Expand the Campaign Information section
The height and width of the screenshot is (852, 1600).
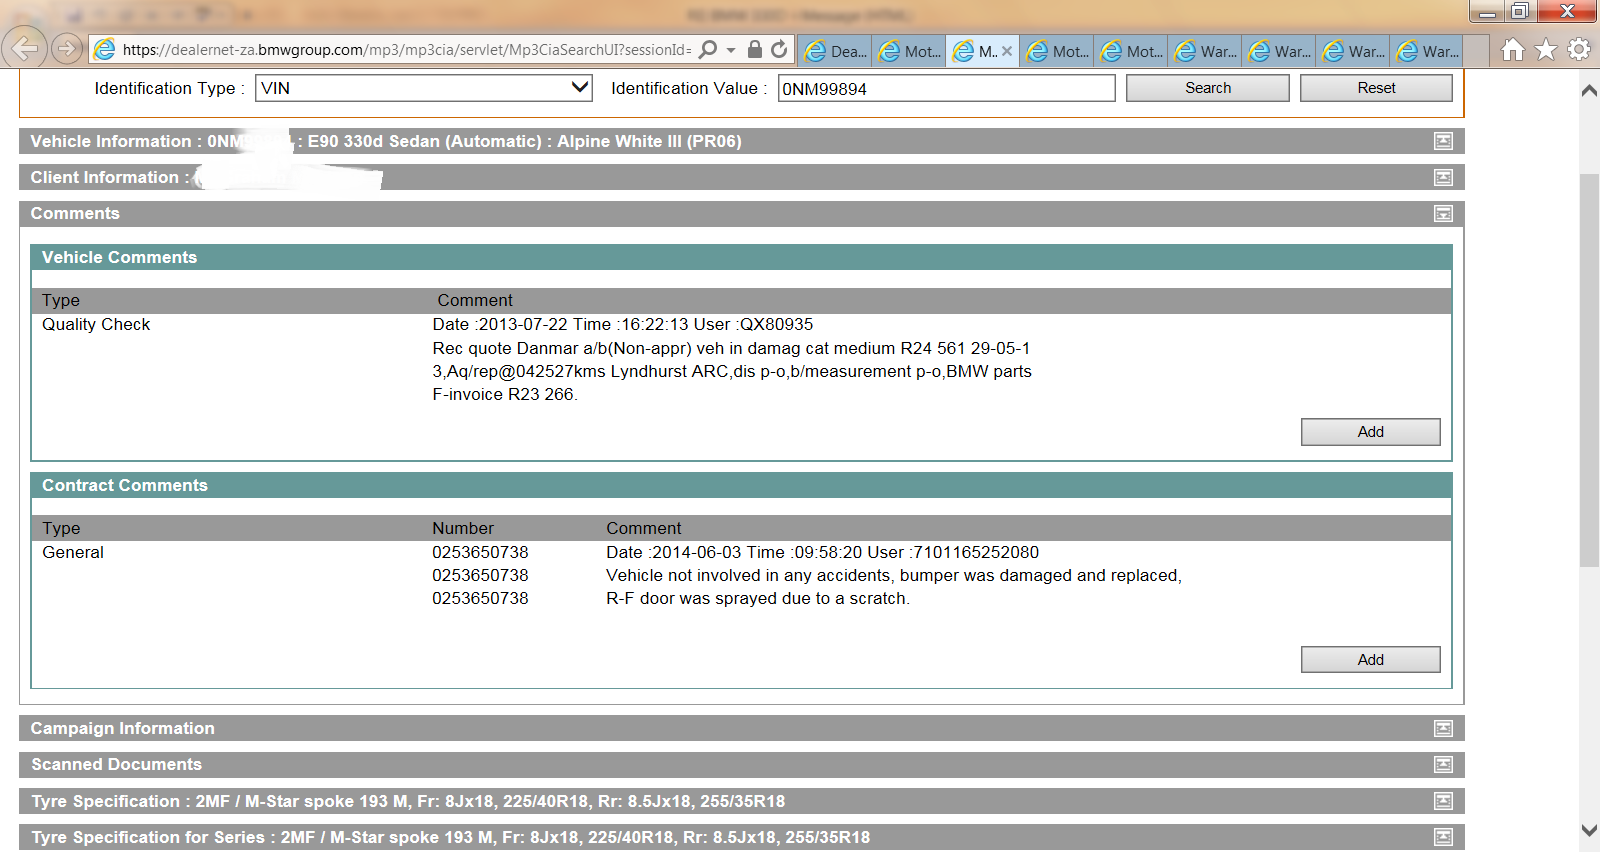tap(1443, 728)
